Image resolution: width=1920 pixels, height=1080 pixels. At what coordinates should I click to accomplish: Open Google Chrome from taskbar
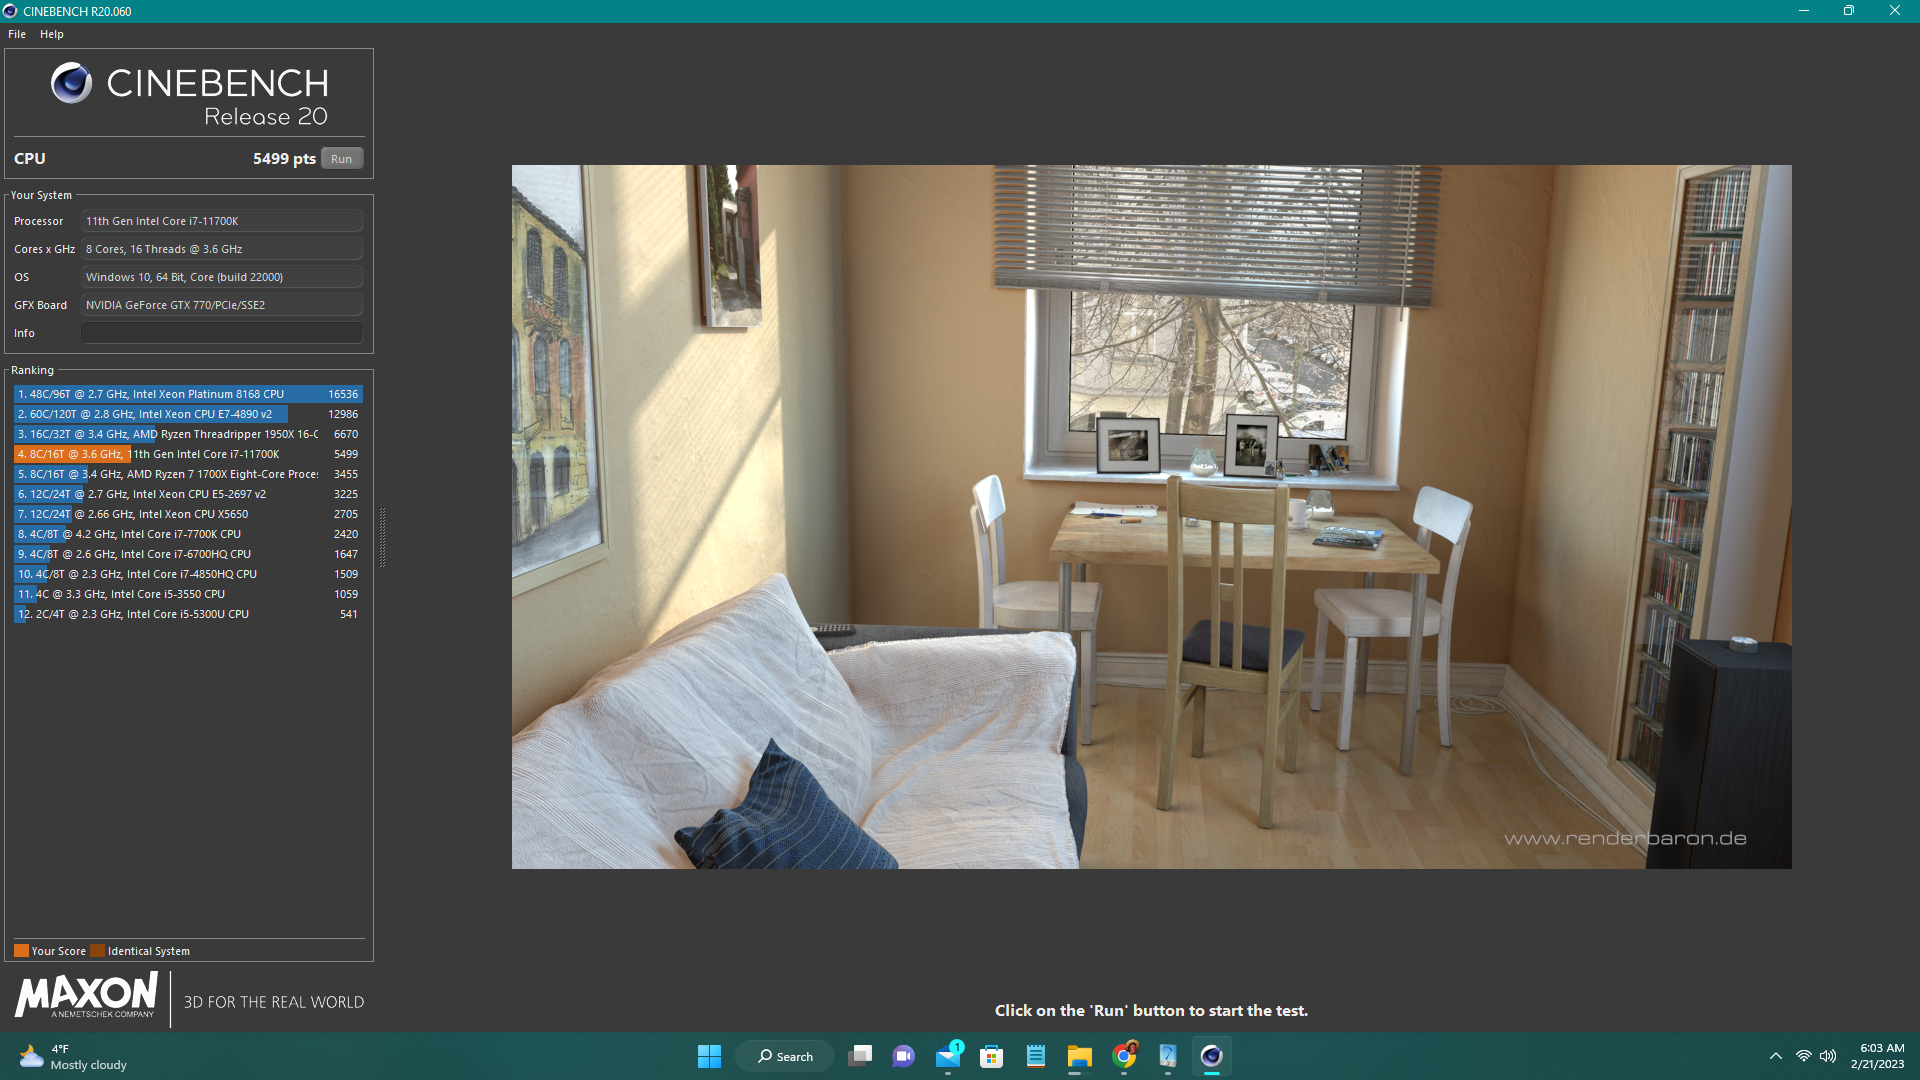[1124, 1056]
